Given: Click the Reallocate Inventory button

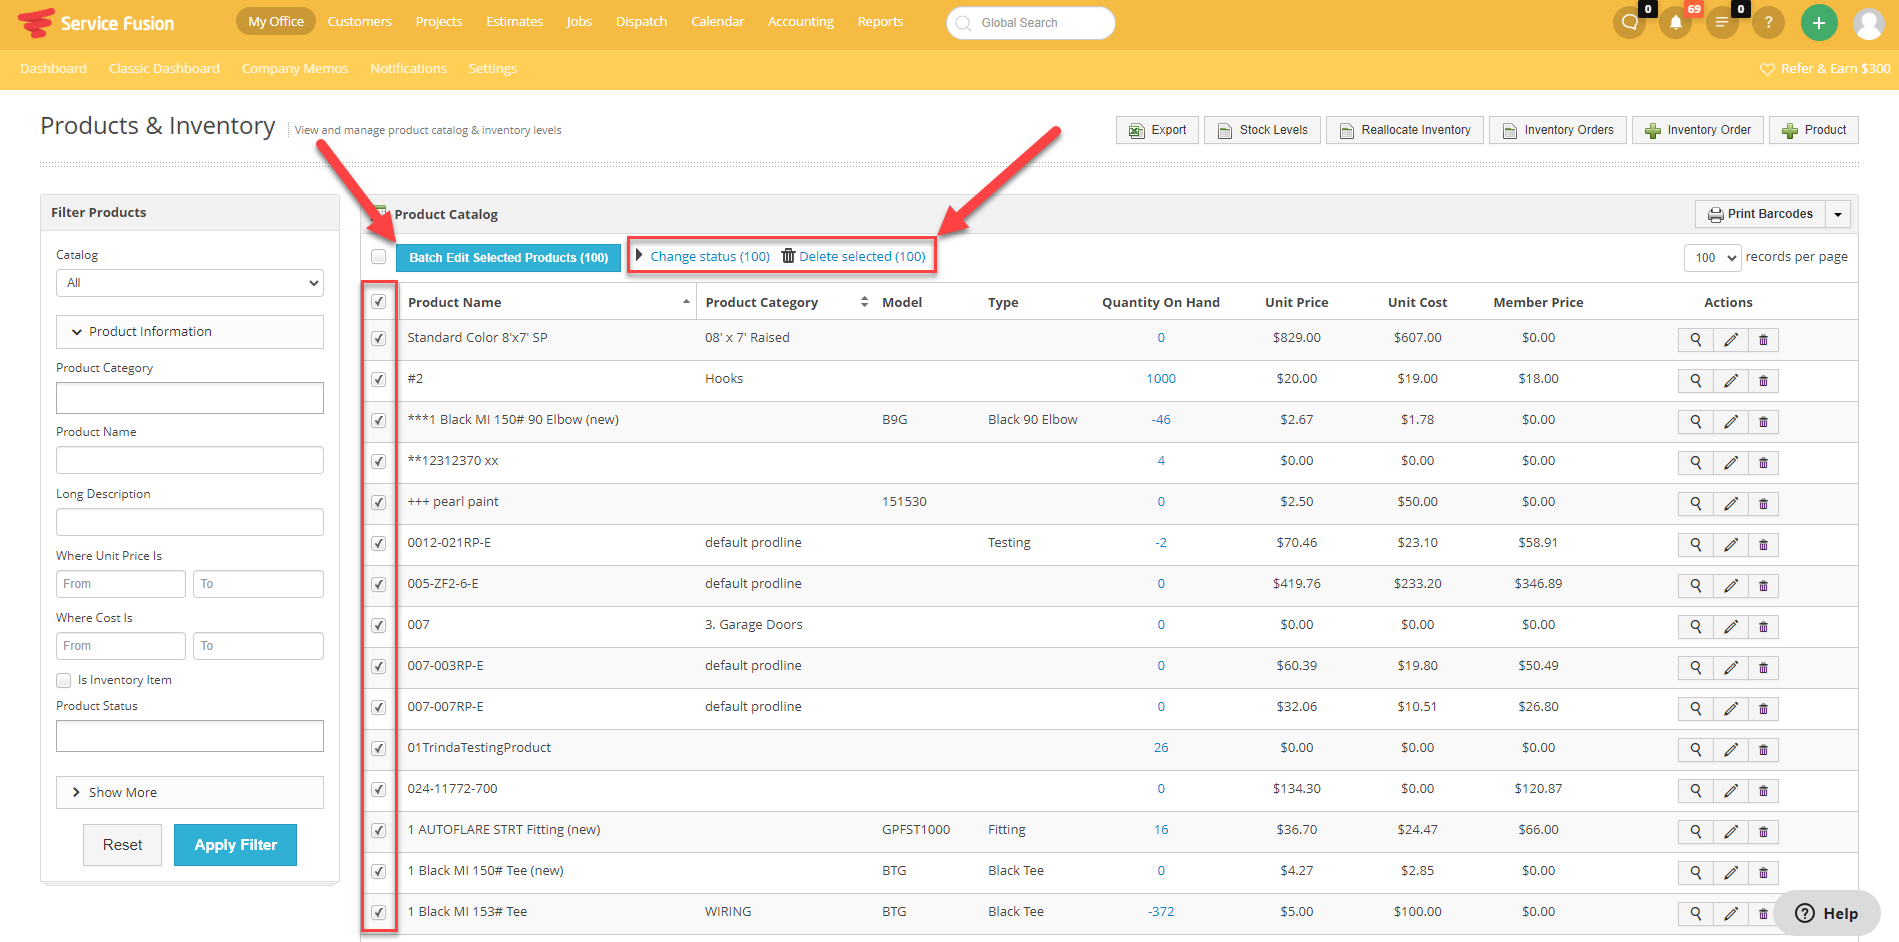Looking at the screenshot, I should coord(1404,130).
